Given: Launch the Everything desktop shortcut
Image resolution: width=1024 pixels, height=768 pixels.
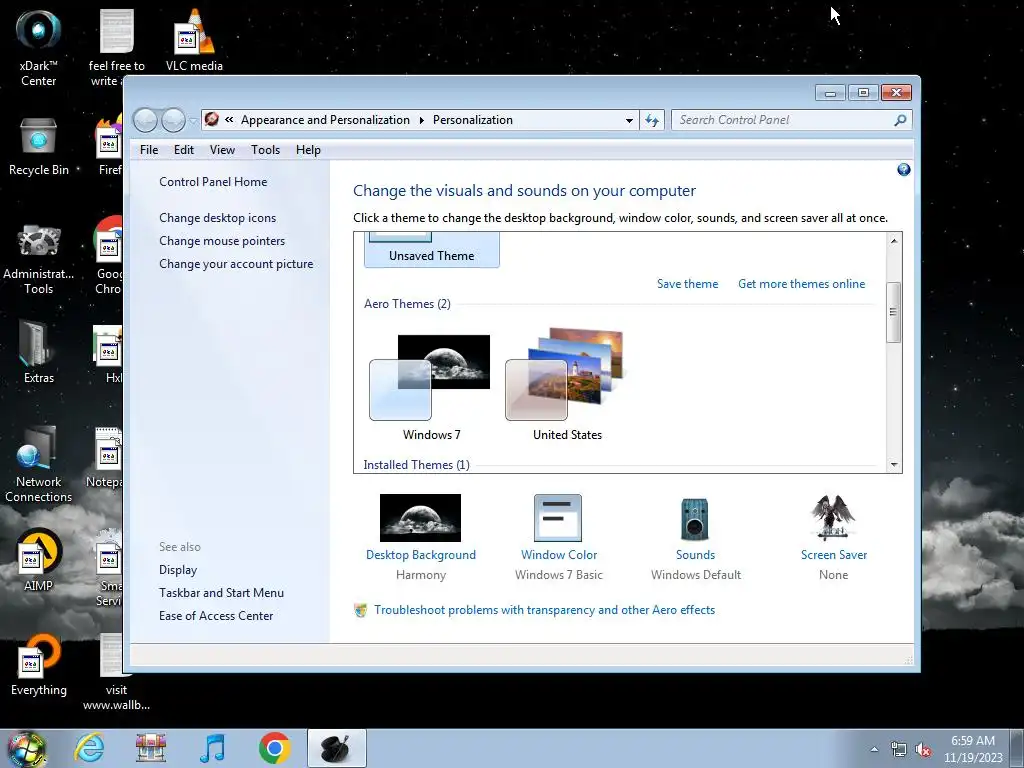Looking at the screenshot, I should [x=39, y=665].
